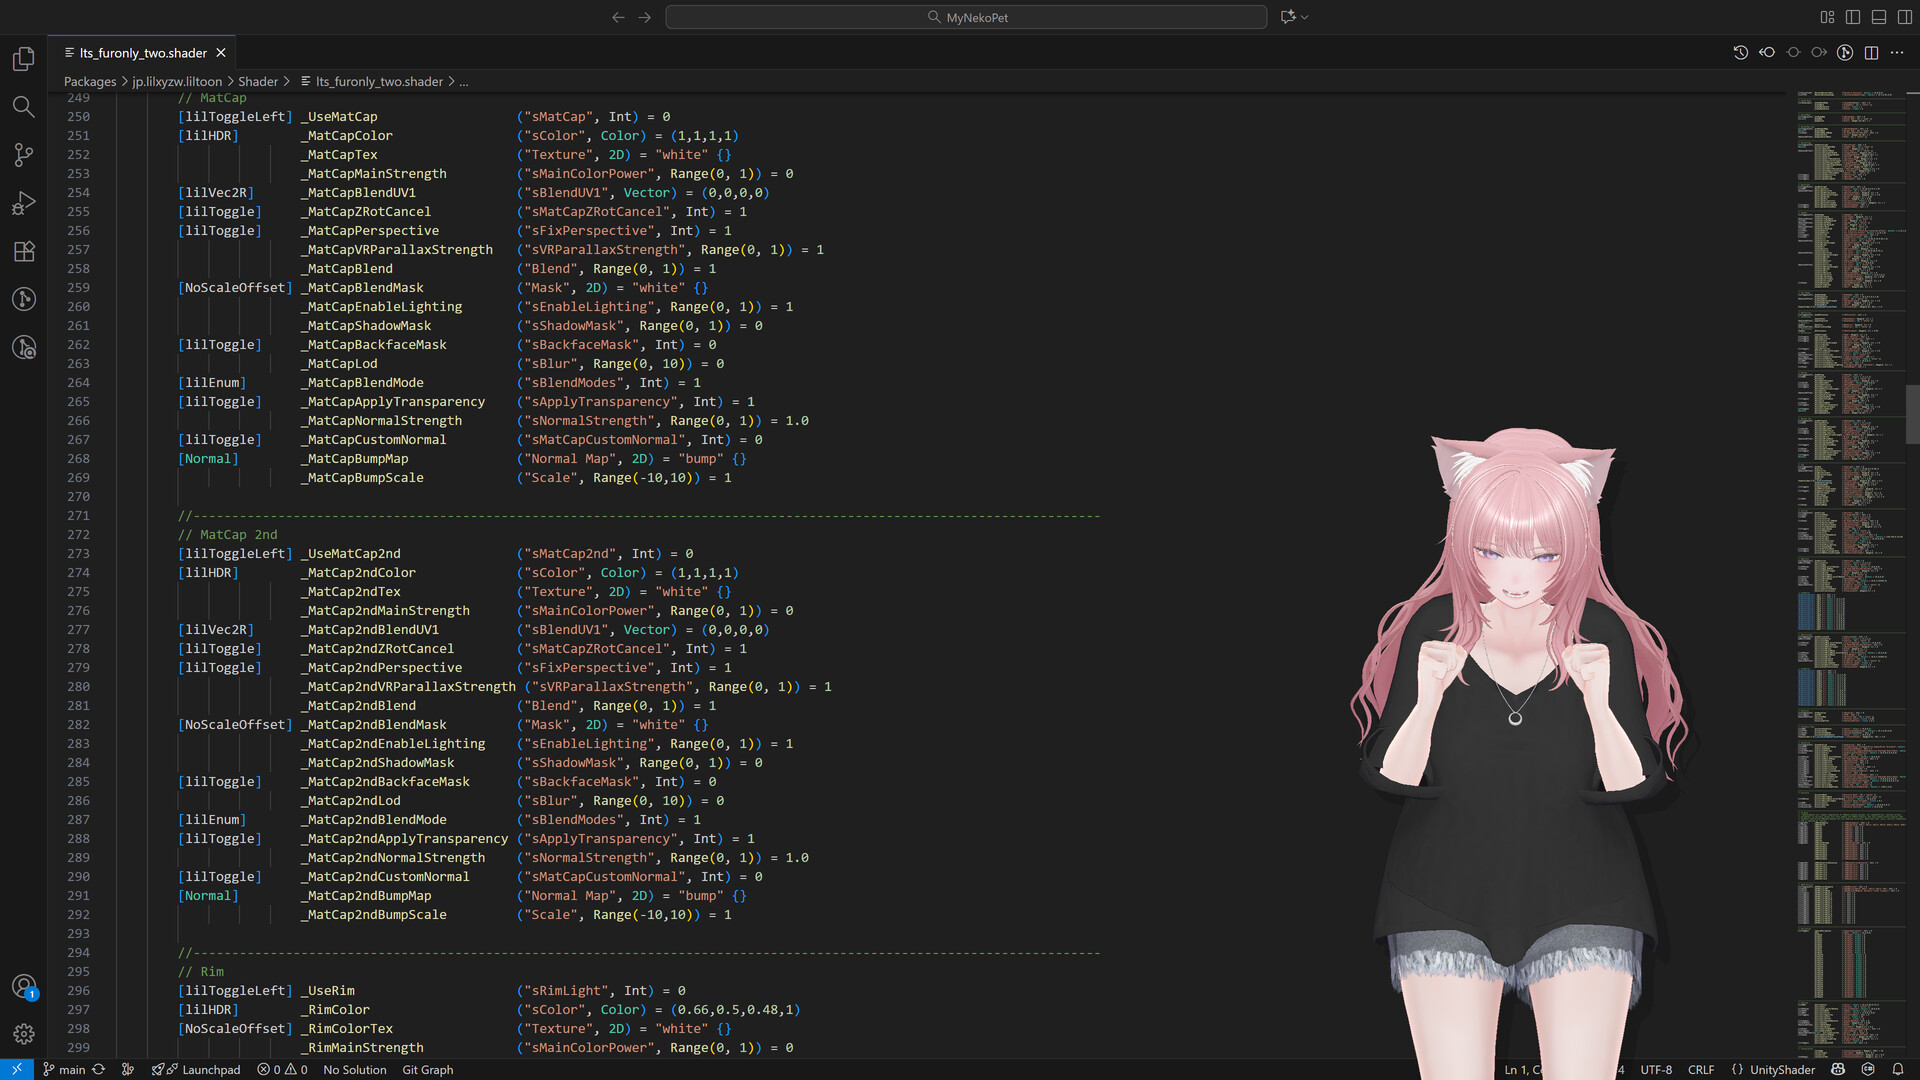The height and width of the screenshot is (1080, 1920).
Task: Toggle the panel layout control
Action: click(1879, 17)
